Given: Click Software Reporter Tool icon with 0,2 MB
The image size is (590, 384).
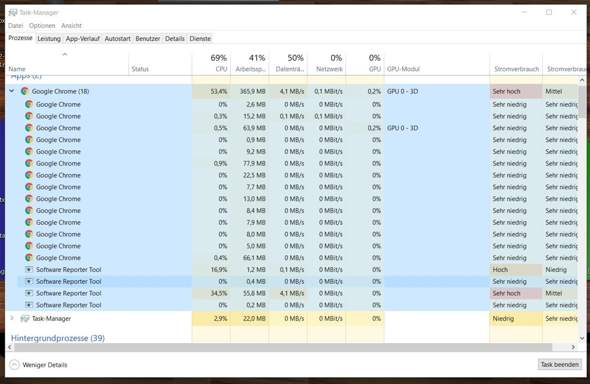Looking at the screenshot, I should [29, 305].
